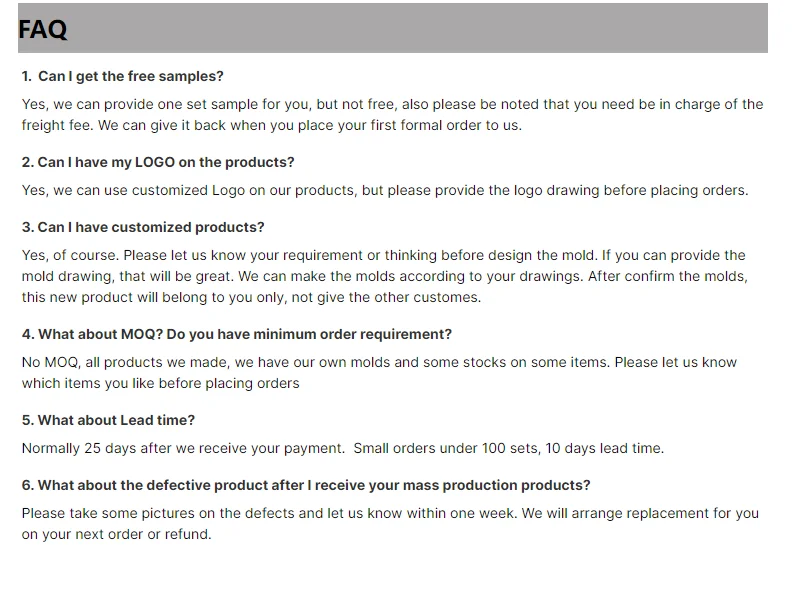Viewport: 802px width, 590px height.
Task: Select question 4 about MOQ
Action: click(237, 334)
